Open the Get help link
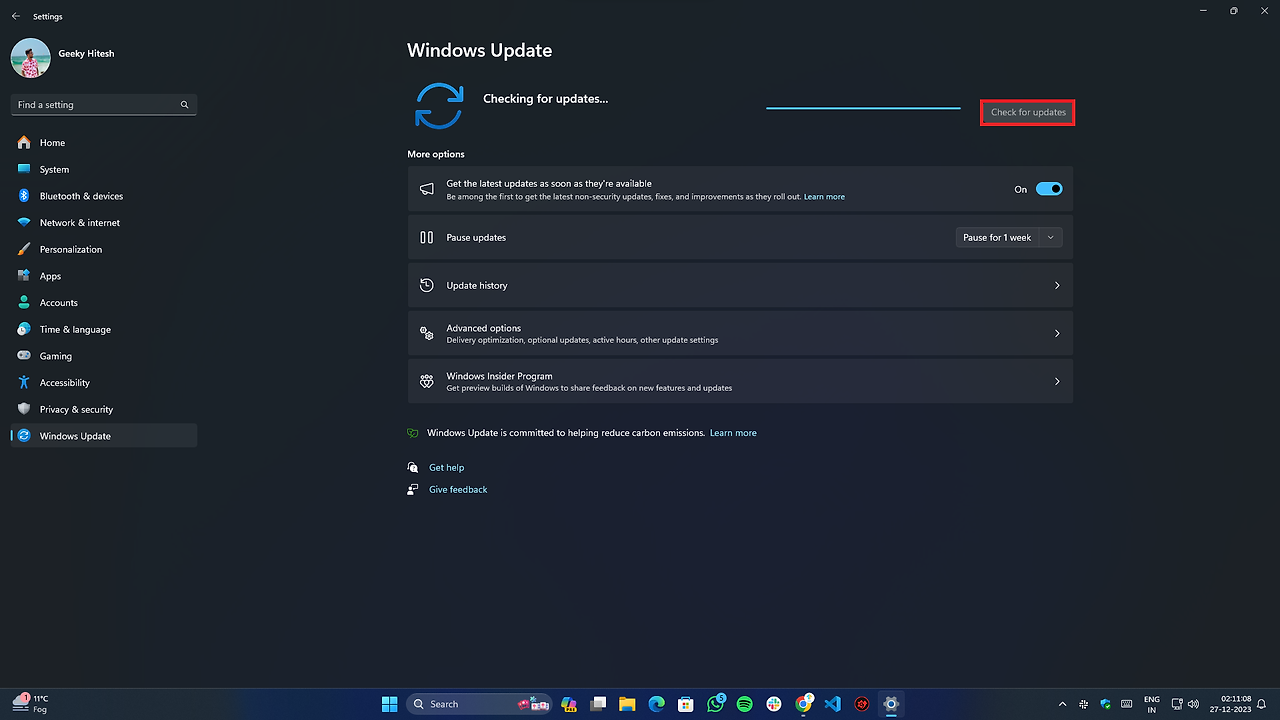Screen dimensions: 1280x720 (446, 468)
